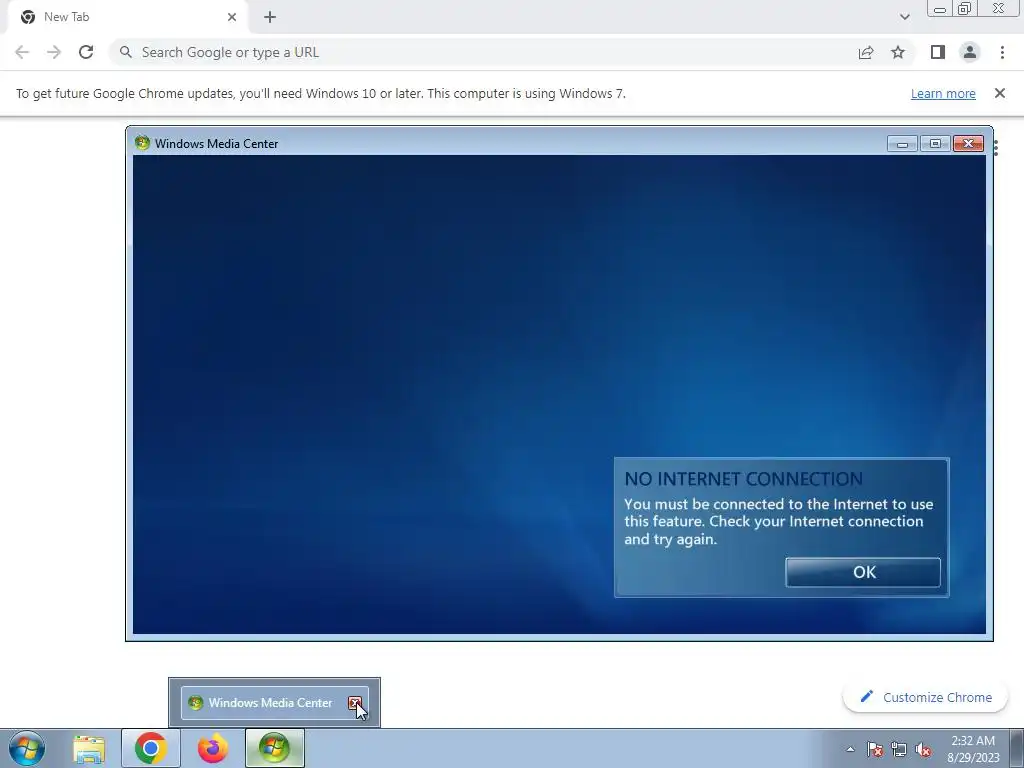
Task: Click the Show desktop strip
Action: [x=1017, y=748]
